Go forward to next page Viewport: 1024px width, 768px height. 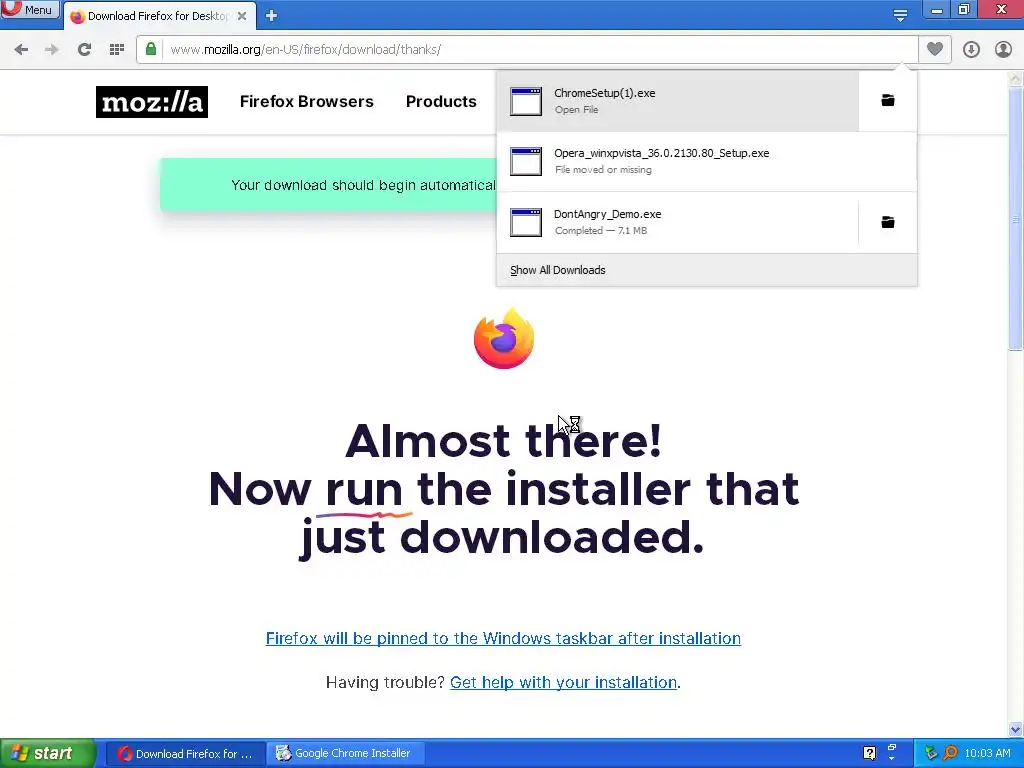[52, 50]
